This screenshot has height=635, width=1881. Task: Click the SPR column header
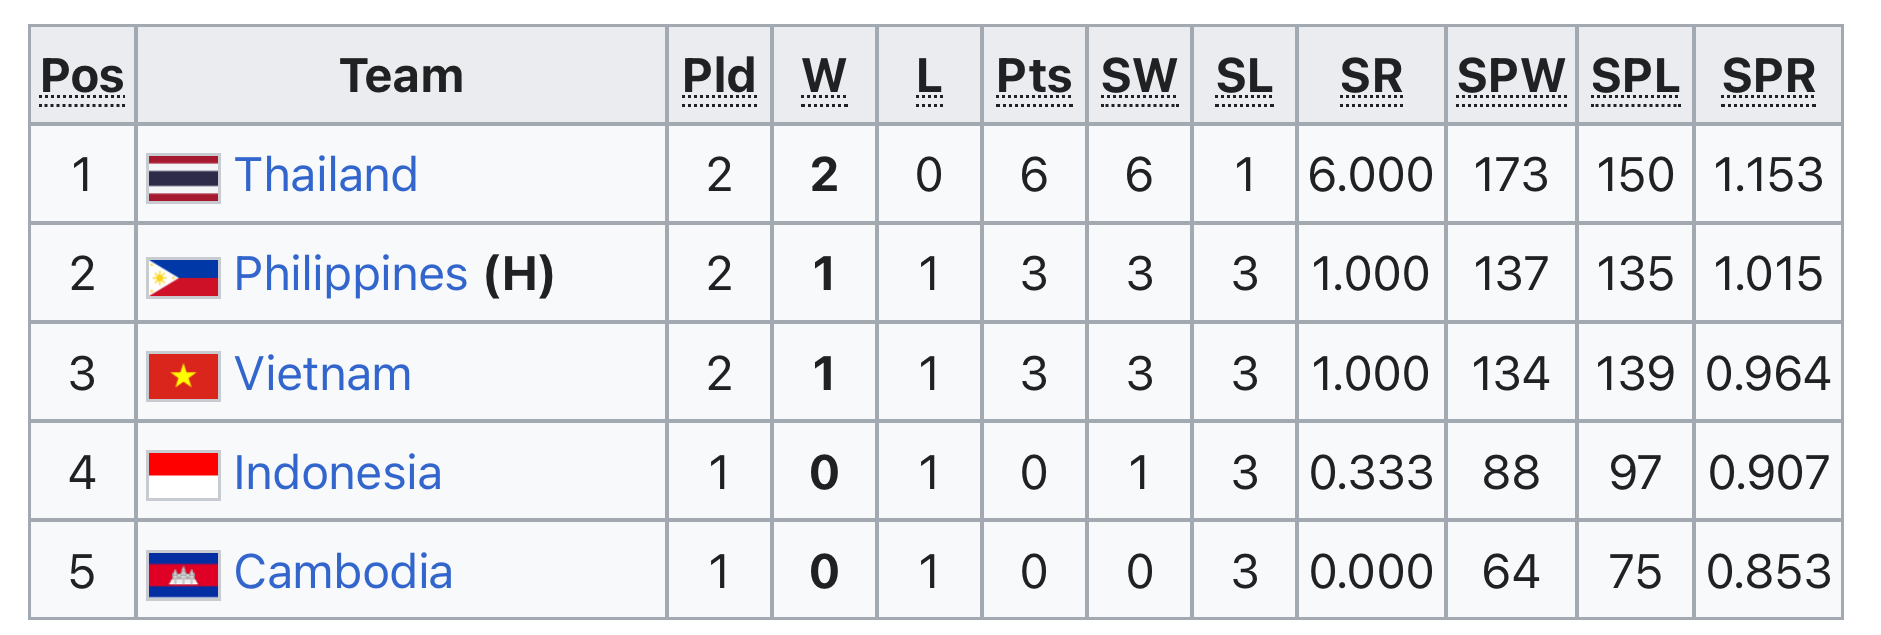point(1768,77)
